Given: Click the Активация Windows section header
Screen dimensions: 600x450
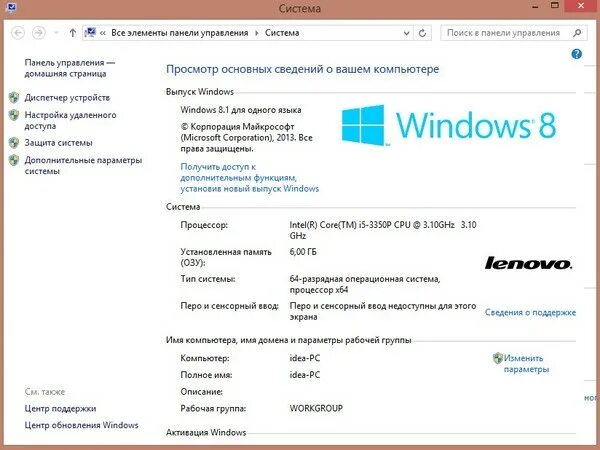Looking at the screenshot, I should [206, 432].
